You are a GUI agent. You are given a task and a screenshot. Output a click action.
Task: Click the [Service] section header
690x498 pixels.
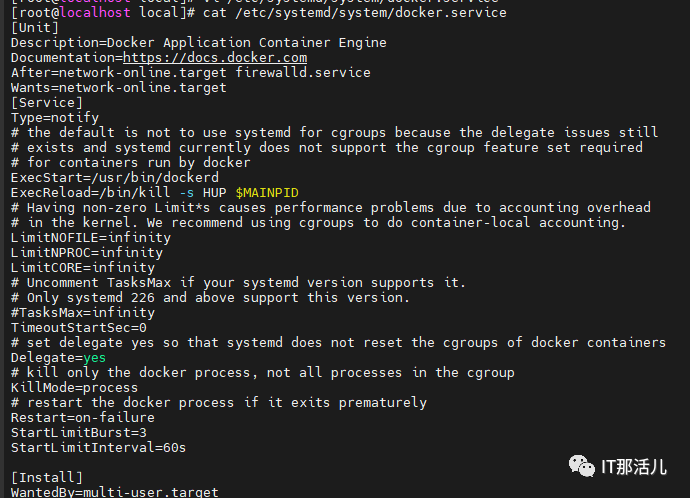(47, 103)
